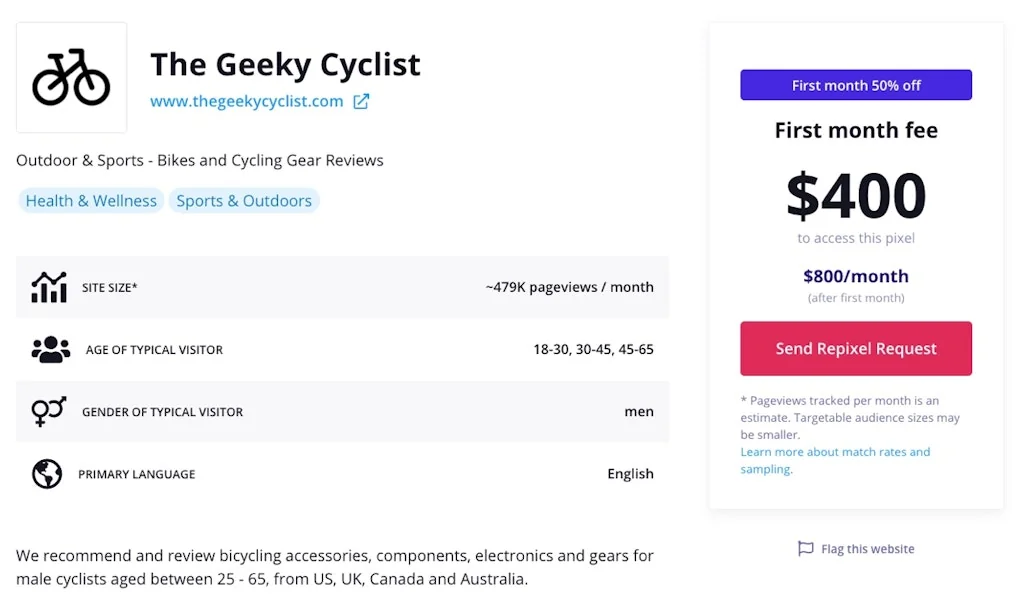Open the www.thegeekycyclist.com link

pos(246,101)
